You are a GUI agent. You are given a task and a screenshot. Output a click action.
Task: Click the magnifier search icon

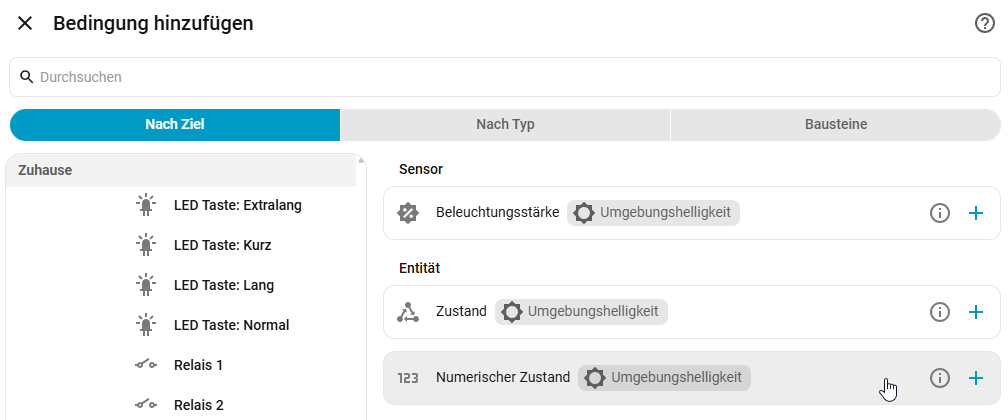tap(26, 77)
